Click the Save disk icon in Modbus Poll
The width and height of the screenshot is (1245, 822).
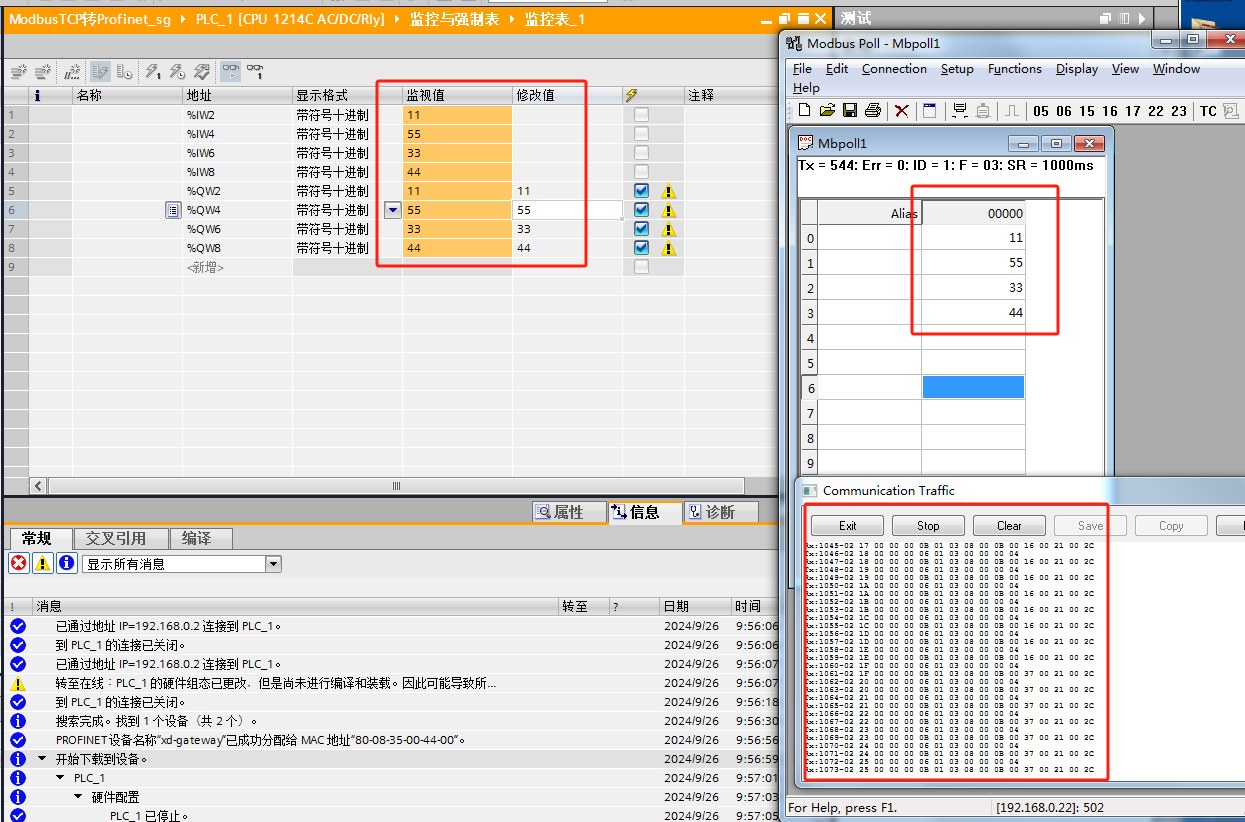pos(850,110)
